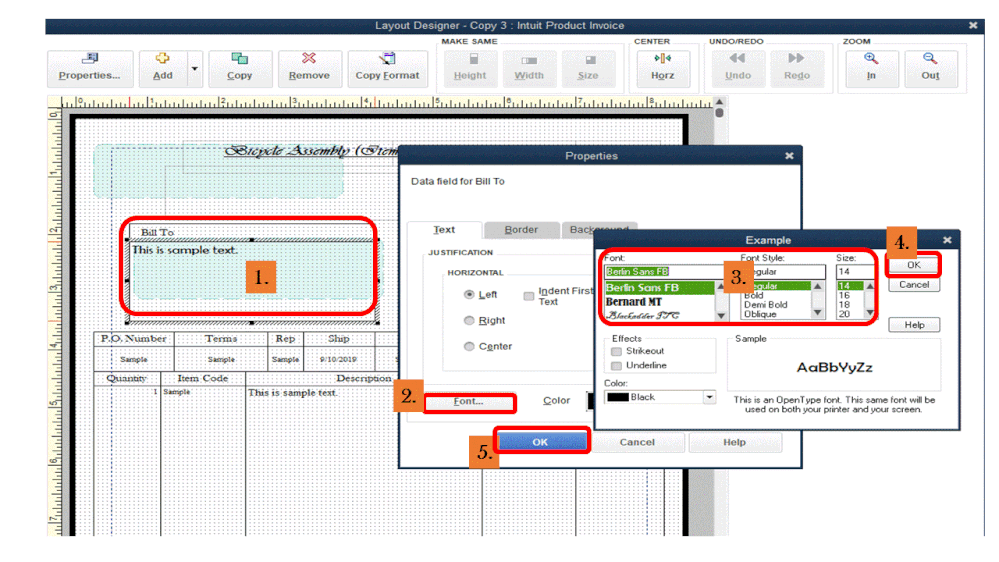
Task: Select font size 18
Action: (x=844, y=305)
